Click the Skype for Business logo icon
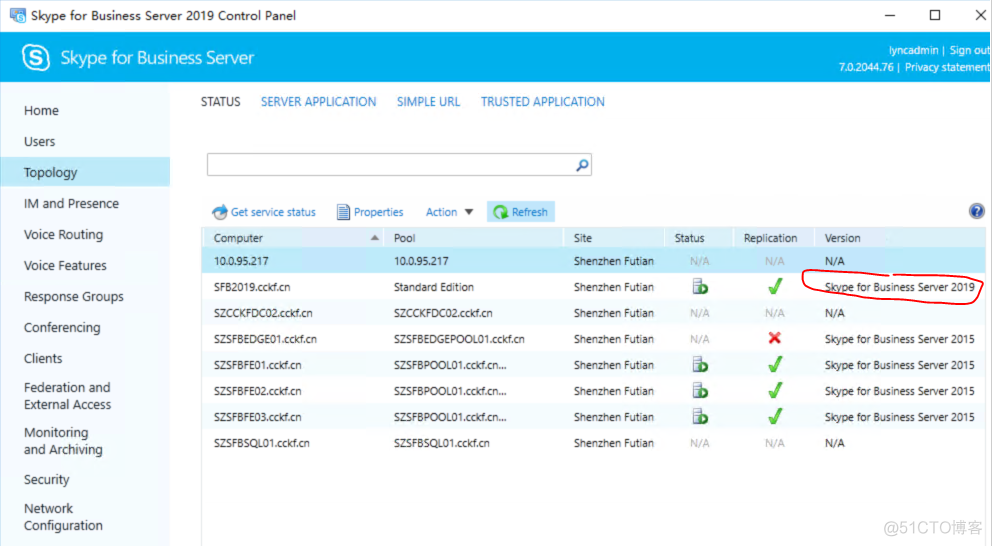992x546 pixels. (x=35, y=58)
